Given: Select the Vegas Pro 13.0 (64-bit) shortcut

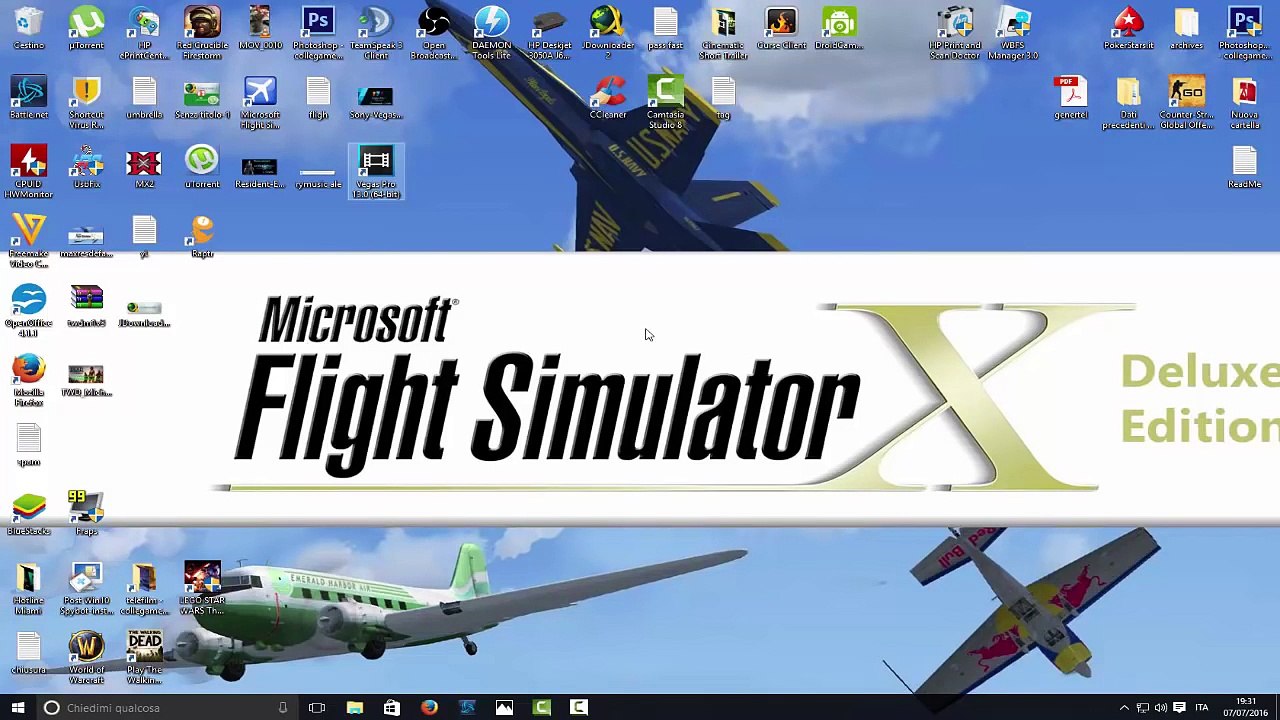Looking at the screenshot, I should [376, 171].
